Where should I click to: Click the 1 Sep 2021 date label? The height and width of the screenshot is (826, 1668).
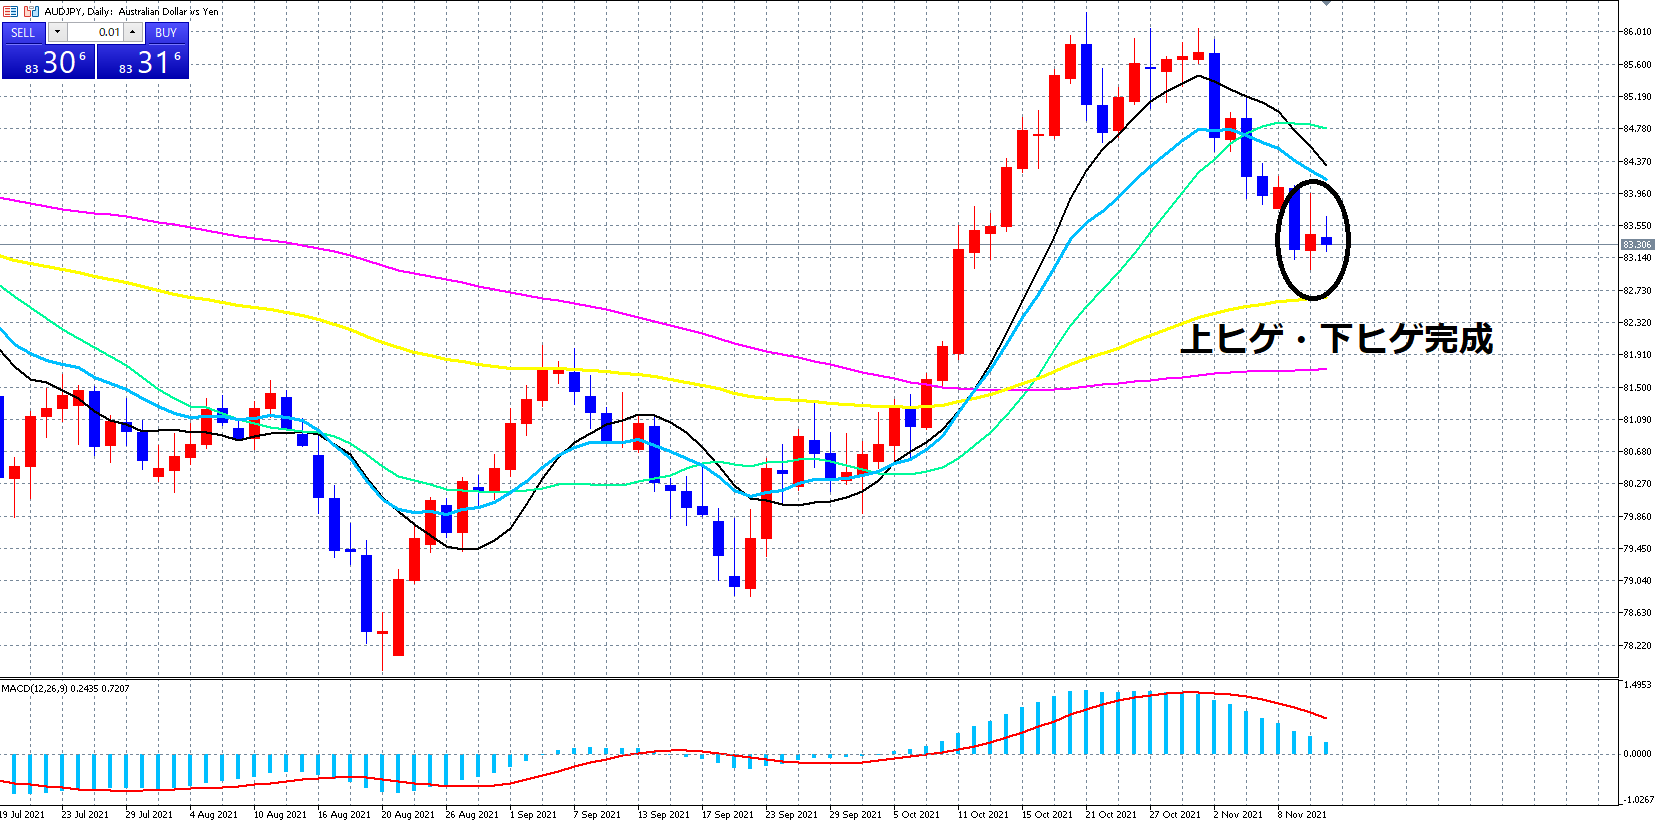pyautogui.click(x=533, y=814)
